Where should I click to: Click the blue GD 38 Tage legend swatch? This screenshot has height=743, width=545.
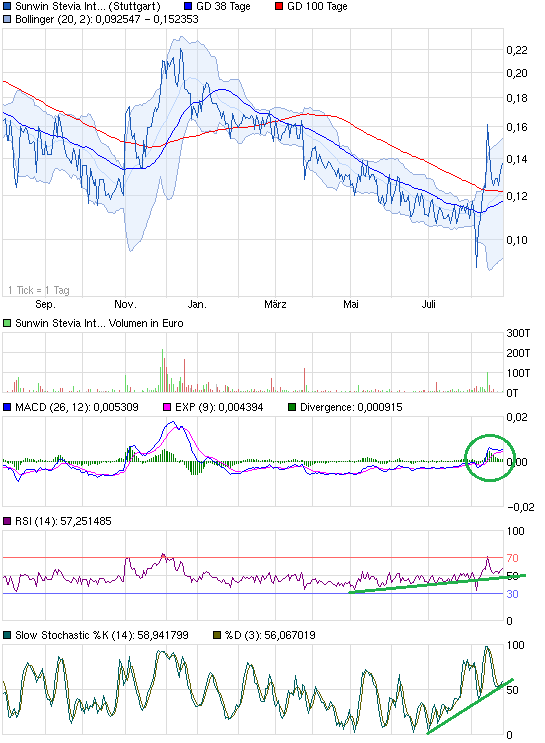pyautogui.click(x=188, y=6)
